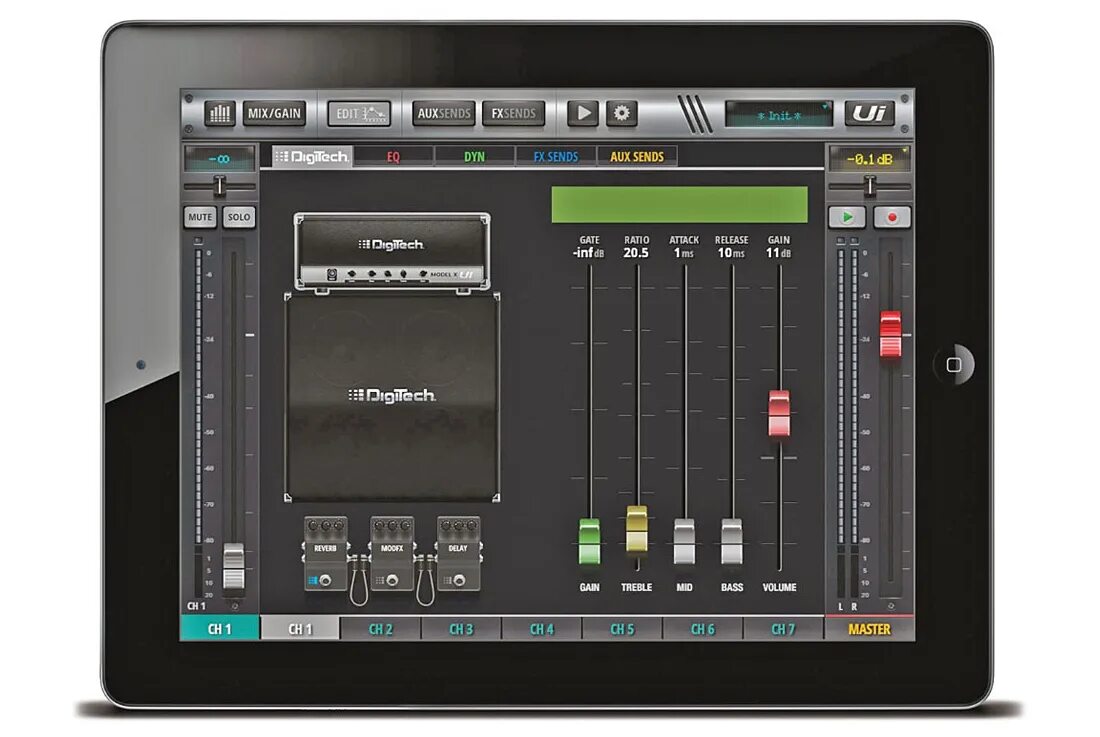Click the MID fader cap
1100x737 pixels.
point(684,541)
